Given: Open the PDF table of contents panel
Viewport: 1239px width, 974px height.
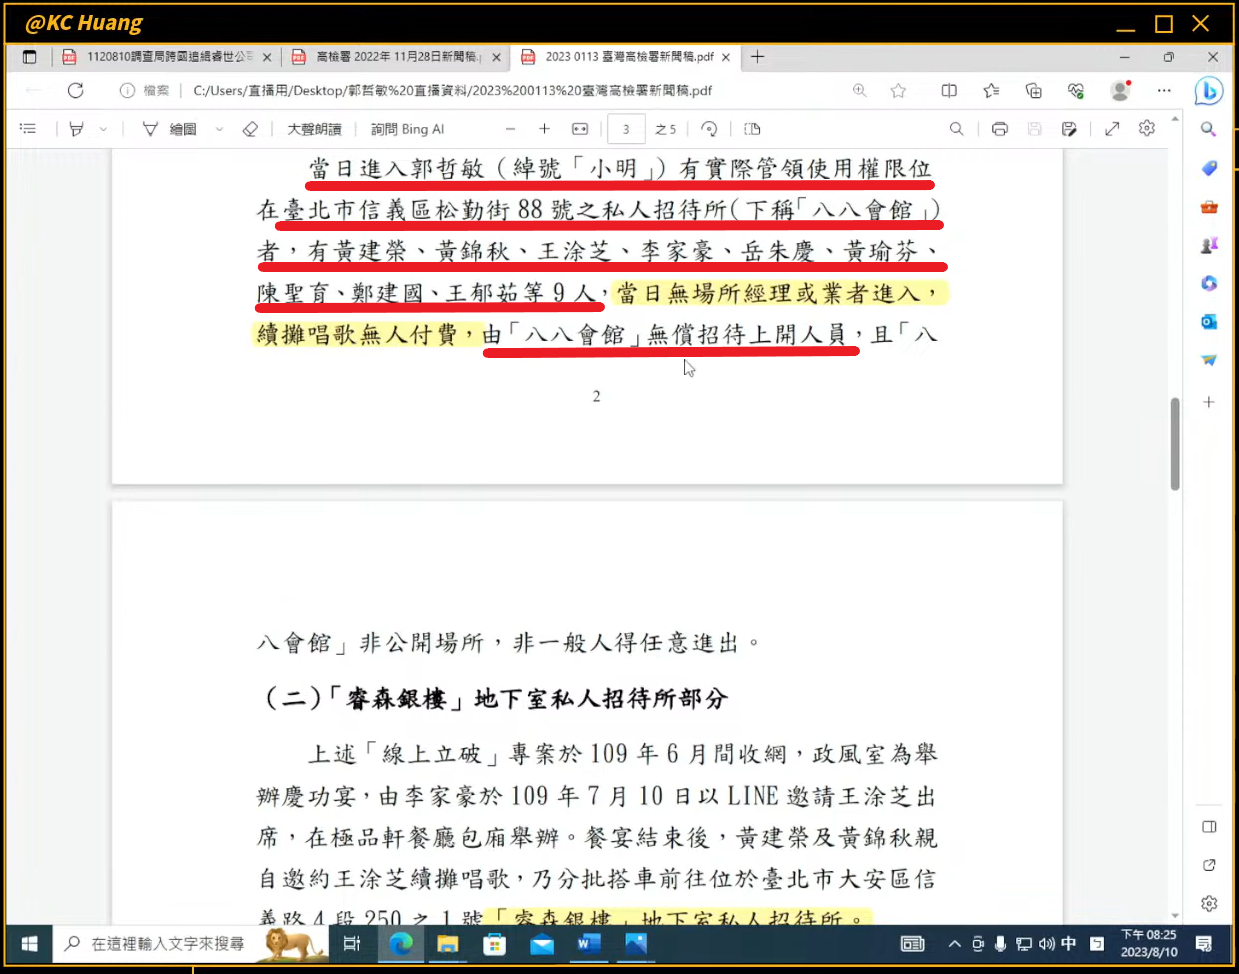Looking at the screenshot, I should coord(28,129).
